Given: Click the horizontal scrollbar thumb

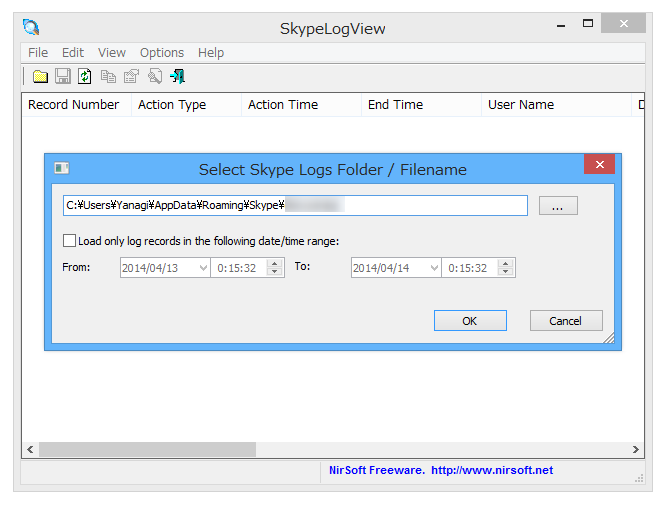Looking at the screenshot, I should pos(147,449).
